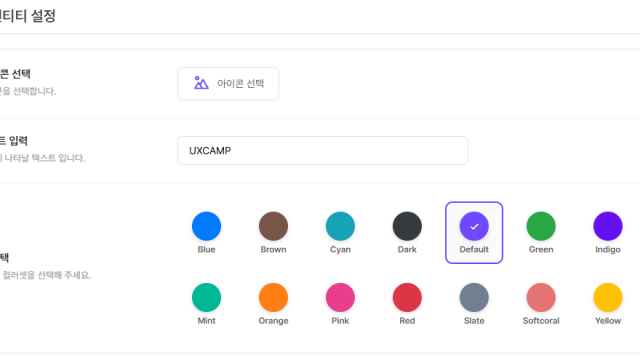Click the Softcoral label text

pyautogui.click(x=541, y=321)
